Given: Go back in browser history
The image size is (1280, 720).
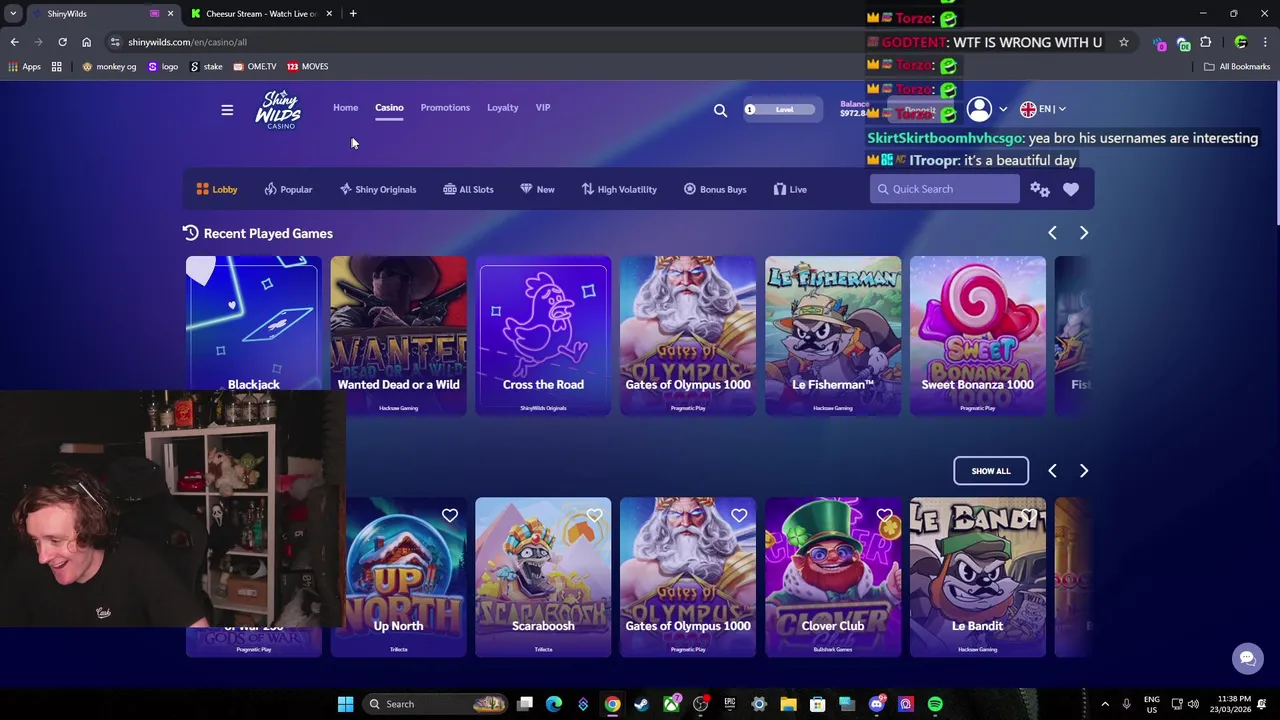Looking at the screenshot, I should [14, 42].
